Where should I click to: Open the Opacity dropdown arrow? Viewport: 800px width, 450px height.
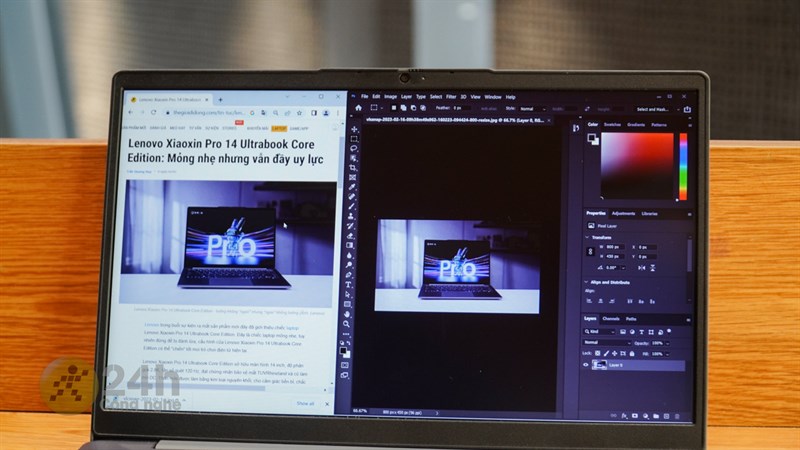668,343
